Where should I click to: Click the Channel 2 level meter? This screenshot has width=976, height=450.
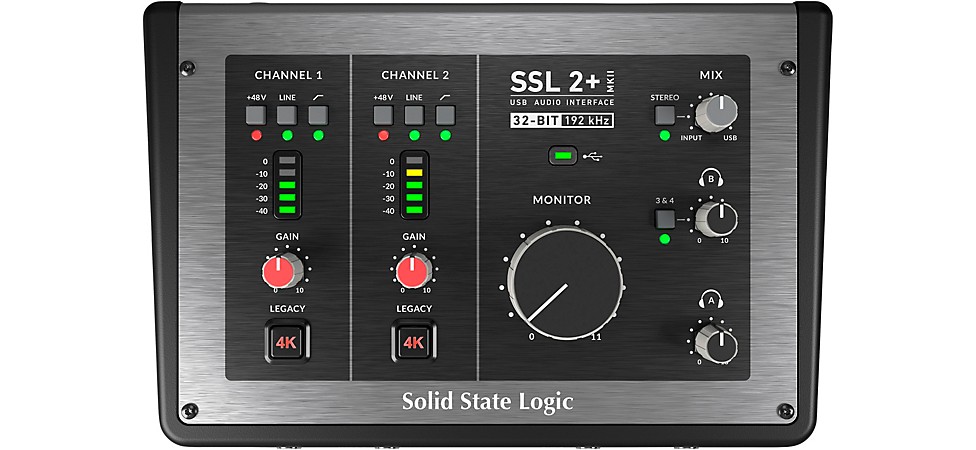tap(414, 185)
